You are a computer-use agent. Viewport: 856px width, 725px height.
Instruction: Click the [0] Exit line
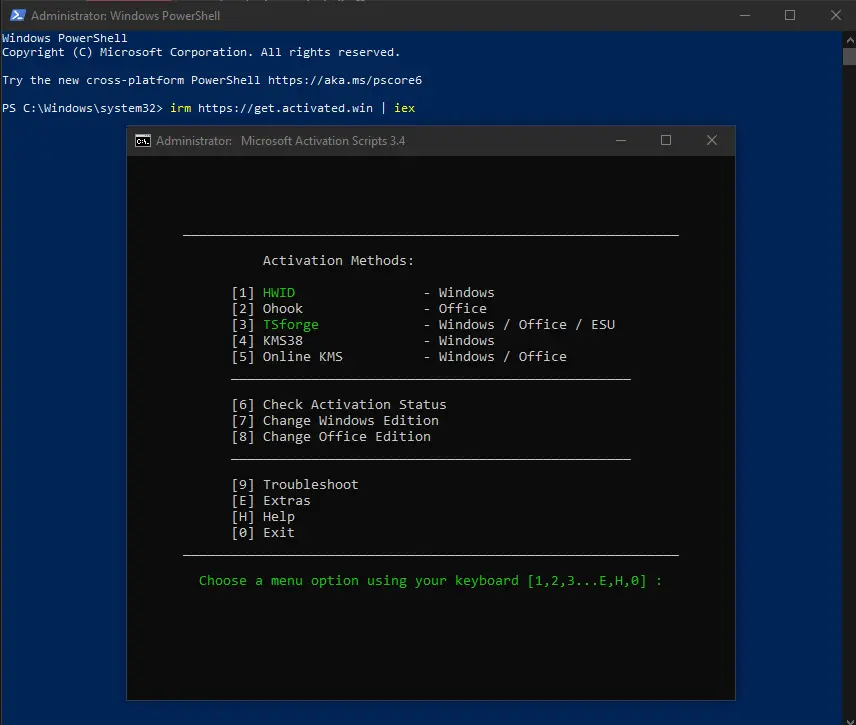(263, 533)
